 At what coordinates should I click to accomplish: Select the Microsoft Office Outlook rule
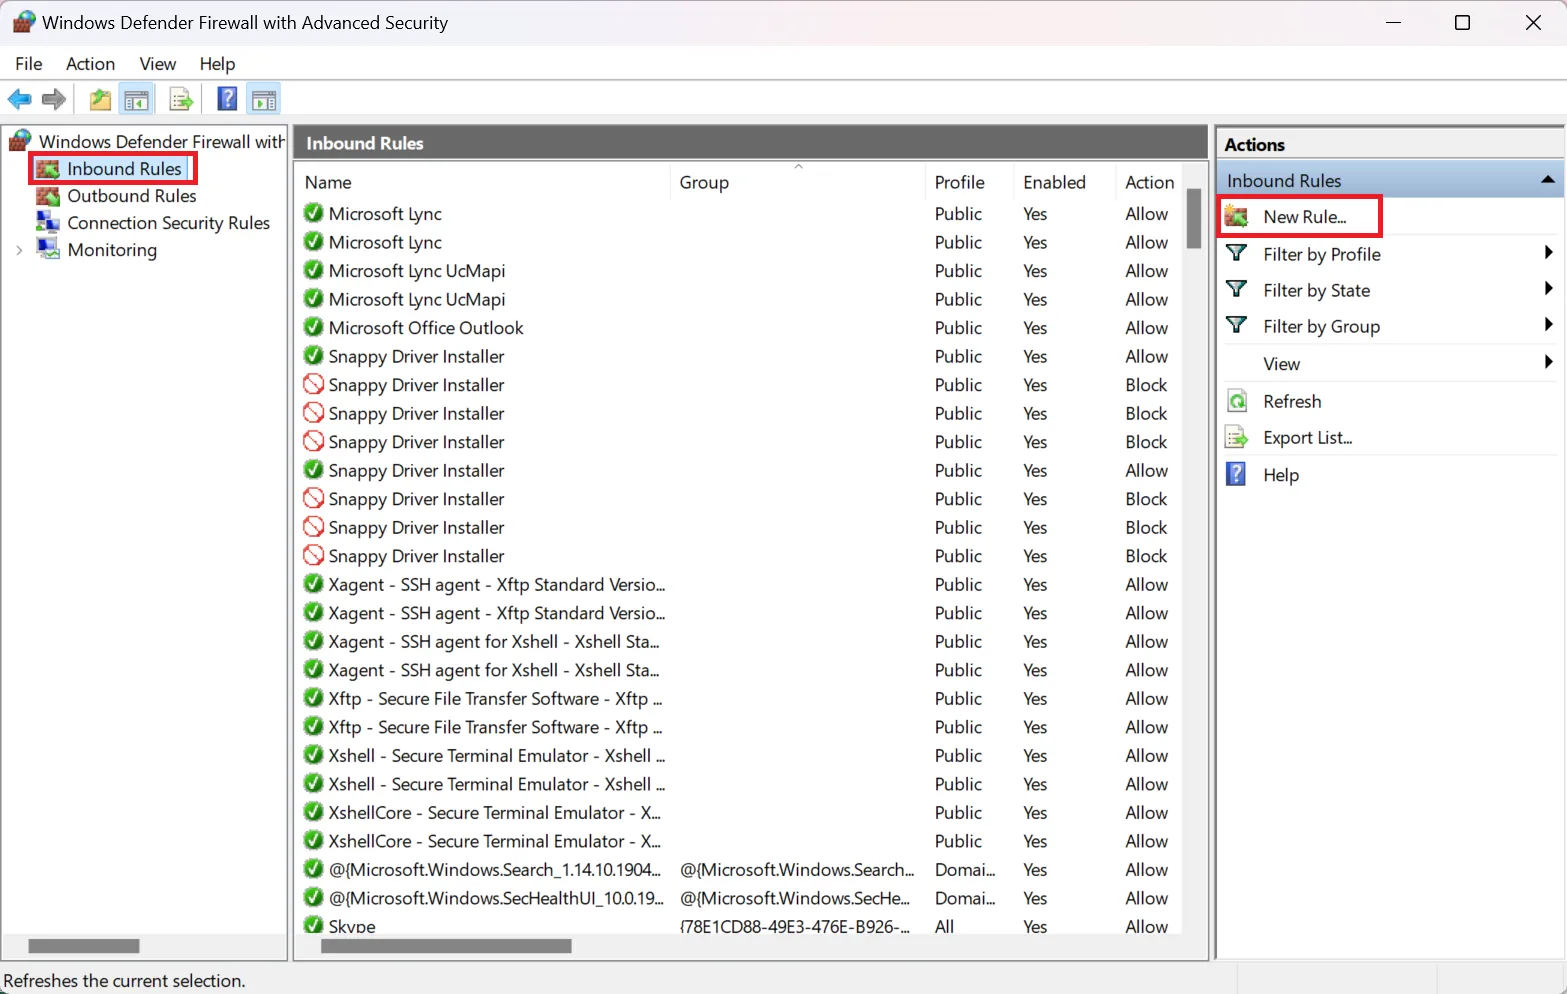(x=426, y=328)
